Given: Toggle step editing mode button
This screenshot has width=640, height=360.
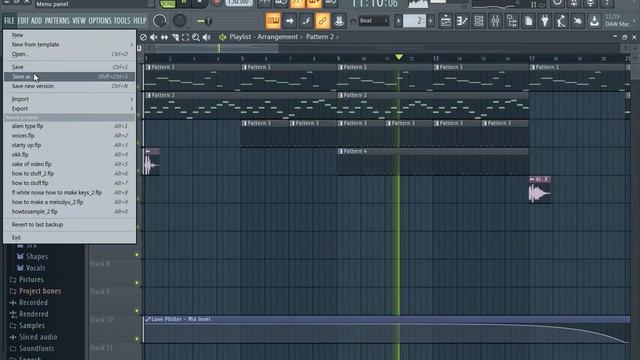Looking at the screenshot, I should click(306, 21).
